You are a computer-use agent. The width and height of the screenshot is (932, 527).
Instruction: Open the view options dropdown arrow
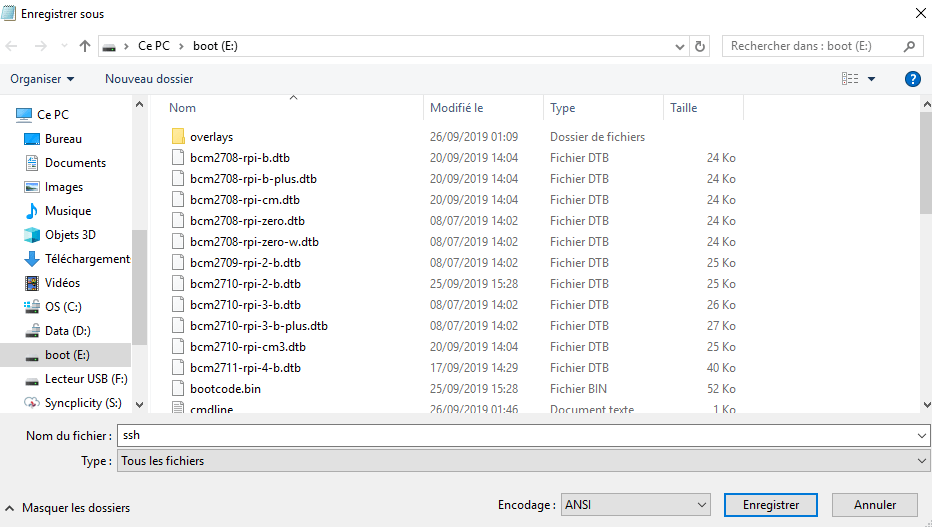pos(871,79)
